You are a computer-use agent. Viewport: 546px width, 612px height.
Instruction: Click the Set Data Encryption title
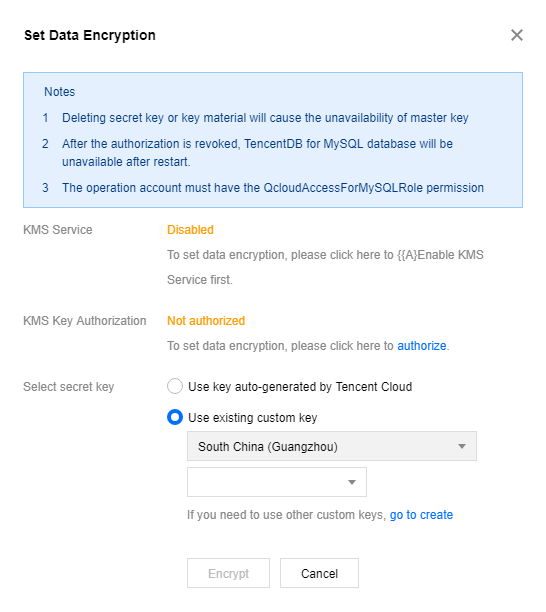[90, 35]
